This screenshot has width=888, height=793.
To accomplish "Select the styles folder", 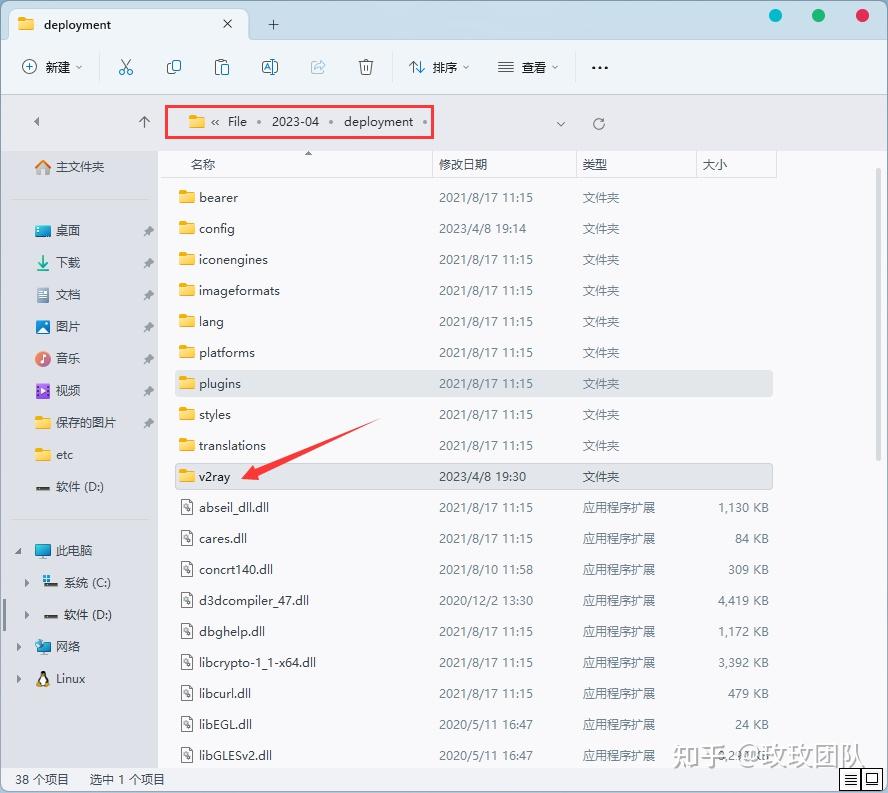I will click(x=473, y=415).
